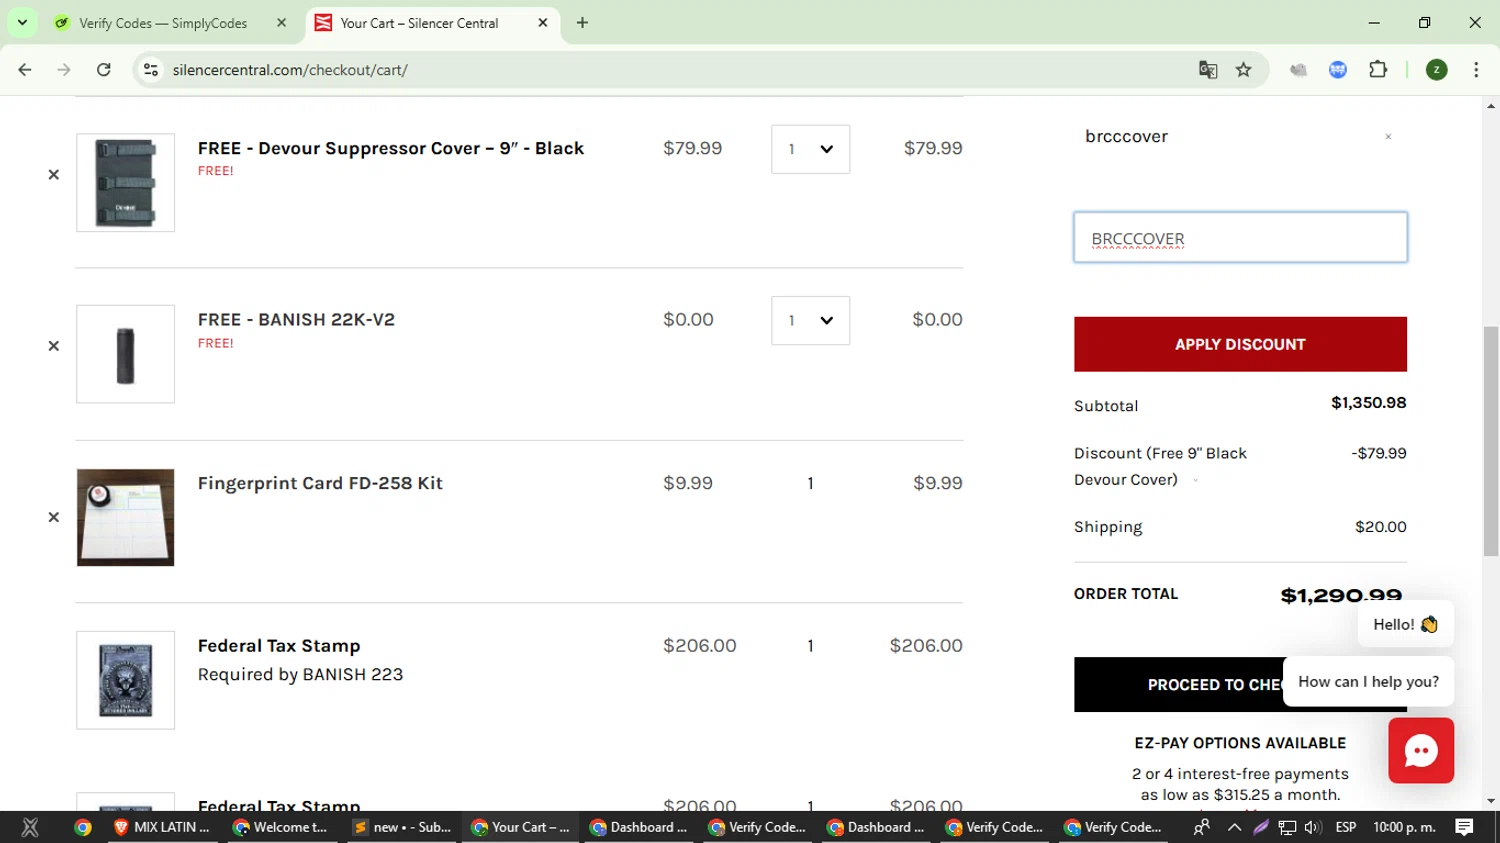
Task: Remove FREE BANISH 22K-V2 item from cart
Action: coord(54,346)
